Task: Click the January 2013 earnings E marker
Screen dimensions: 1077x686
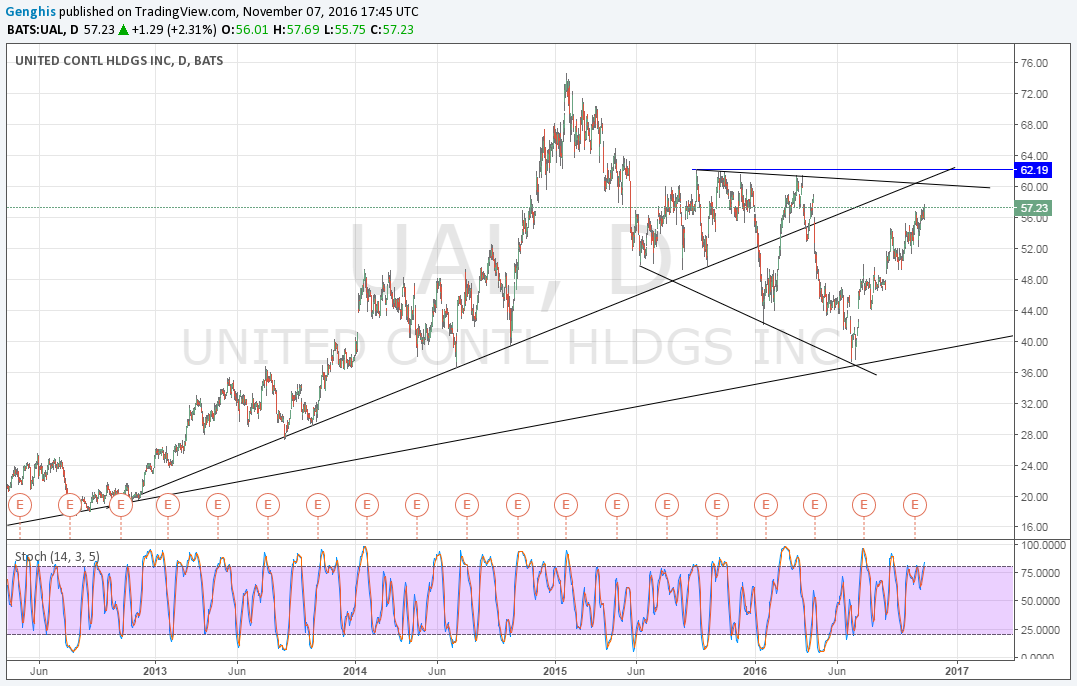Action: [x=168, y=505]
